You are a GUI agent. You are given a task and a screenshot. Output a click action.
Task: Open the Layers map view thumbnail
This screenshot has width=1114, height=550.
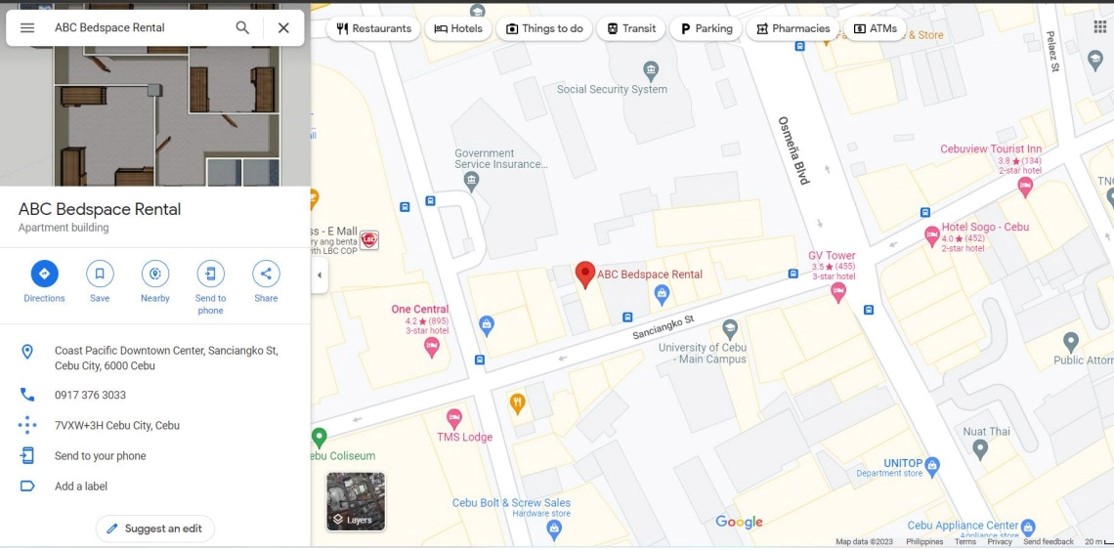tap(355, 502)
